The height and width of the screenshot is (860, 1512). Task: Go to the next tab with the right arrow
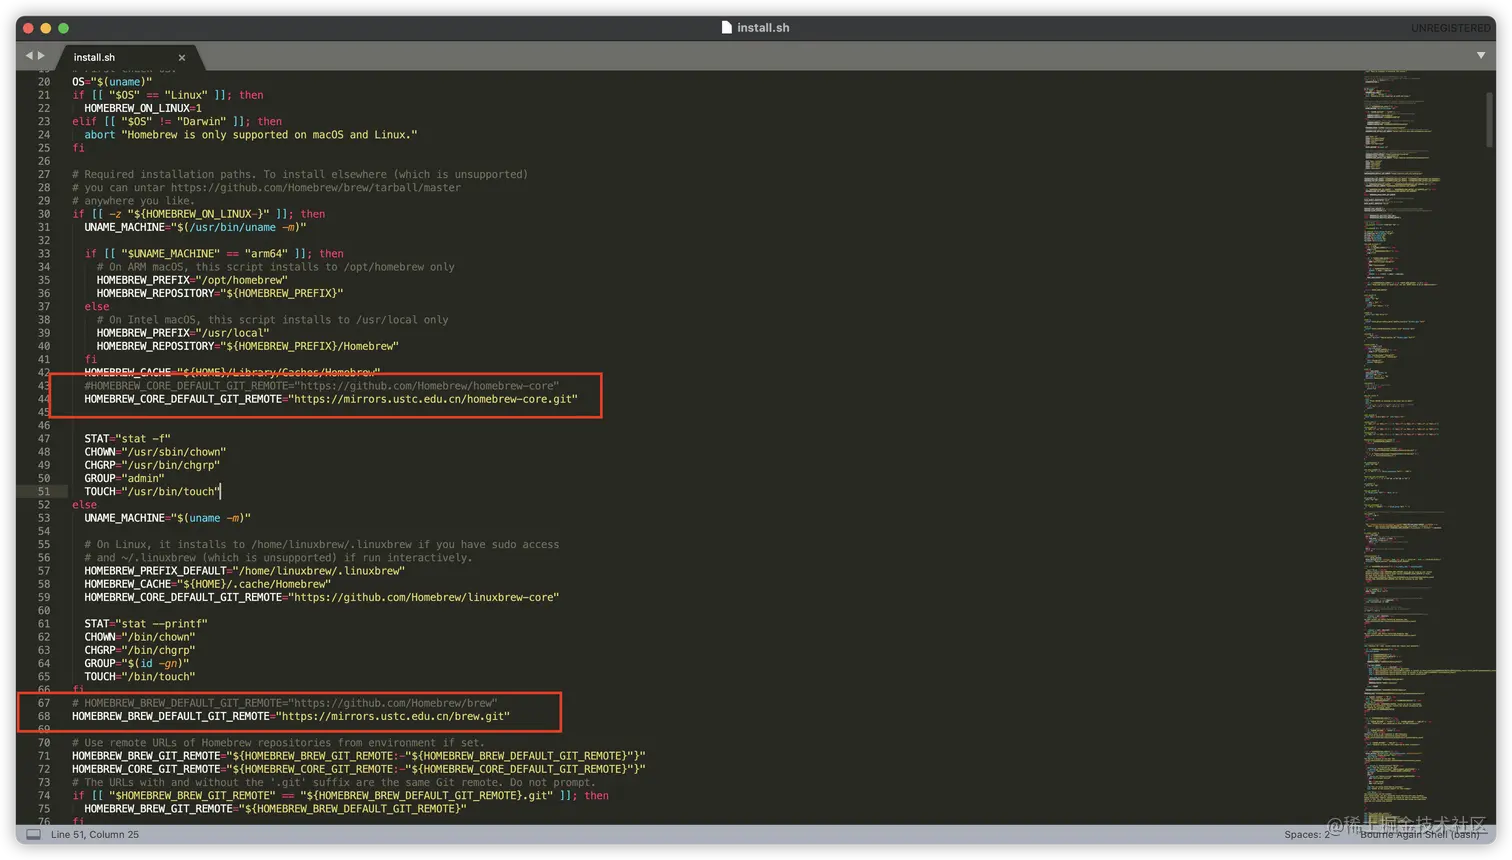(41, 56)
